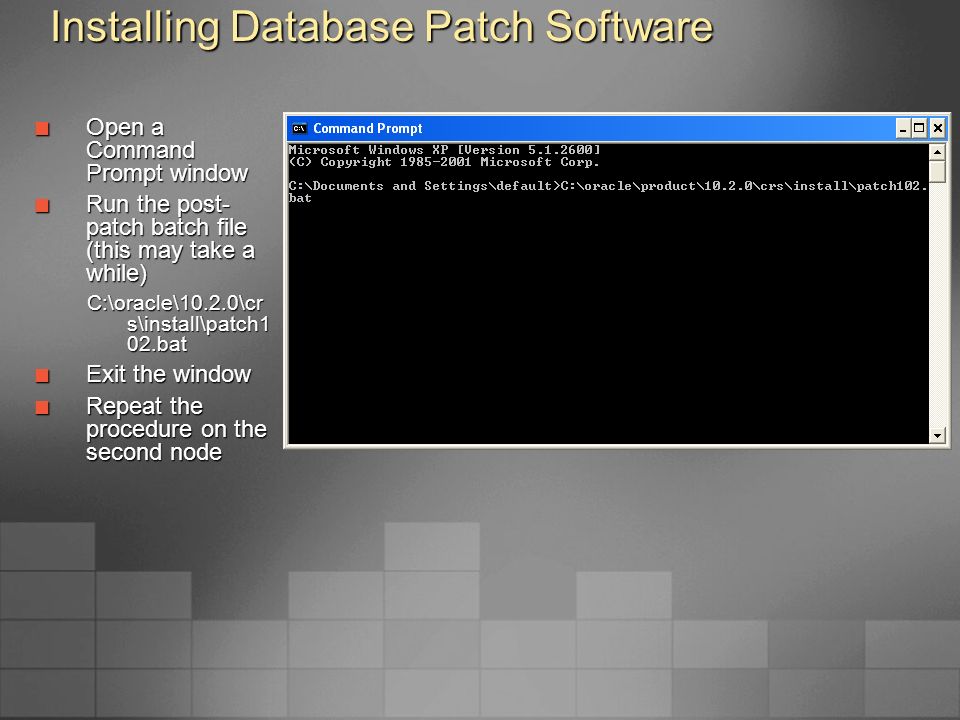Click the vertical scrollbar thumb in Command Prompt

point(937,171)
